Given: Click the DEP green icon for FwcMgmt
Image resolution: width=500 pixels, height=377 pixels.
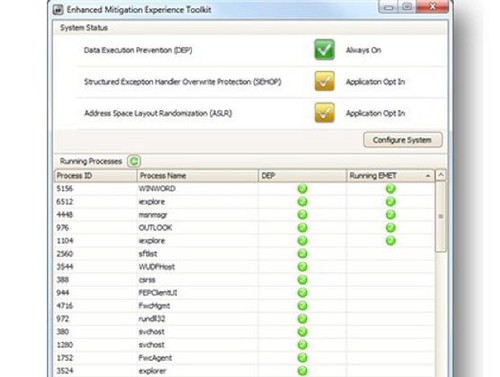Looking at the screenshot, I should pyautogui.click(x=302, y=306).
